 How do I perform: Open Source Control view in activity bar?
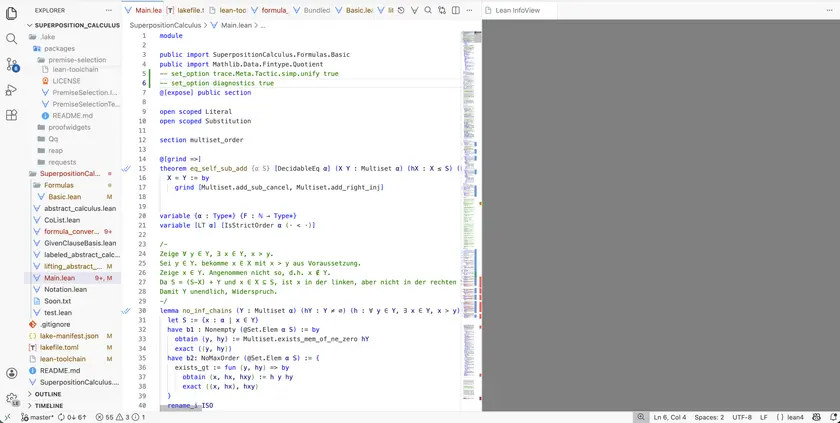(x=12, y=64)
